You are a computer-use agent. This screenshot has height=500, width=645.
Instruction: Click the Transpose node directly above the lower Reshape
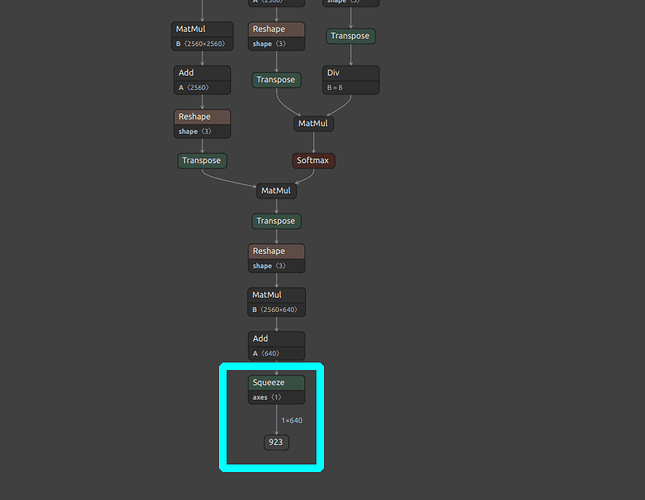tap(276, 221)
